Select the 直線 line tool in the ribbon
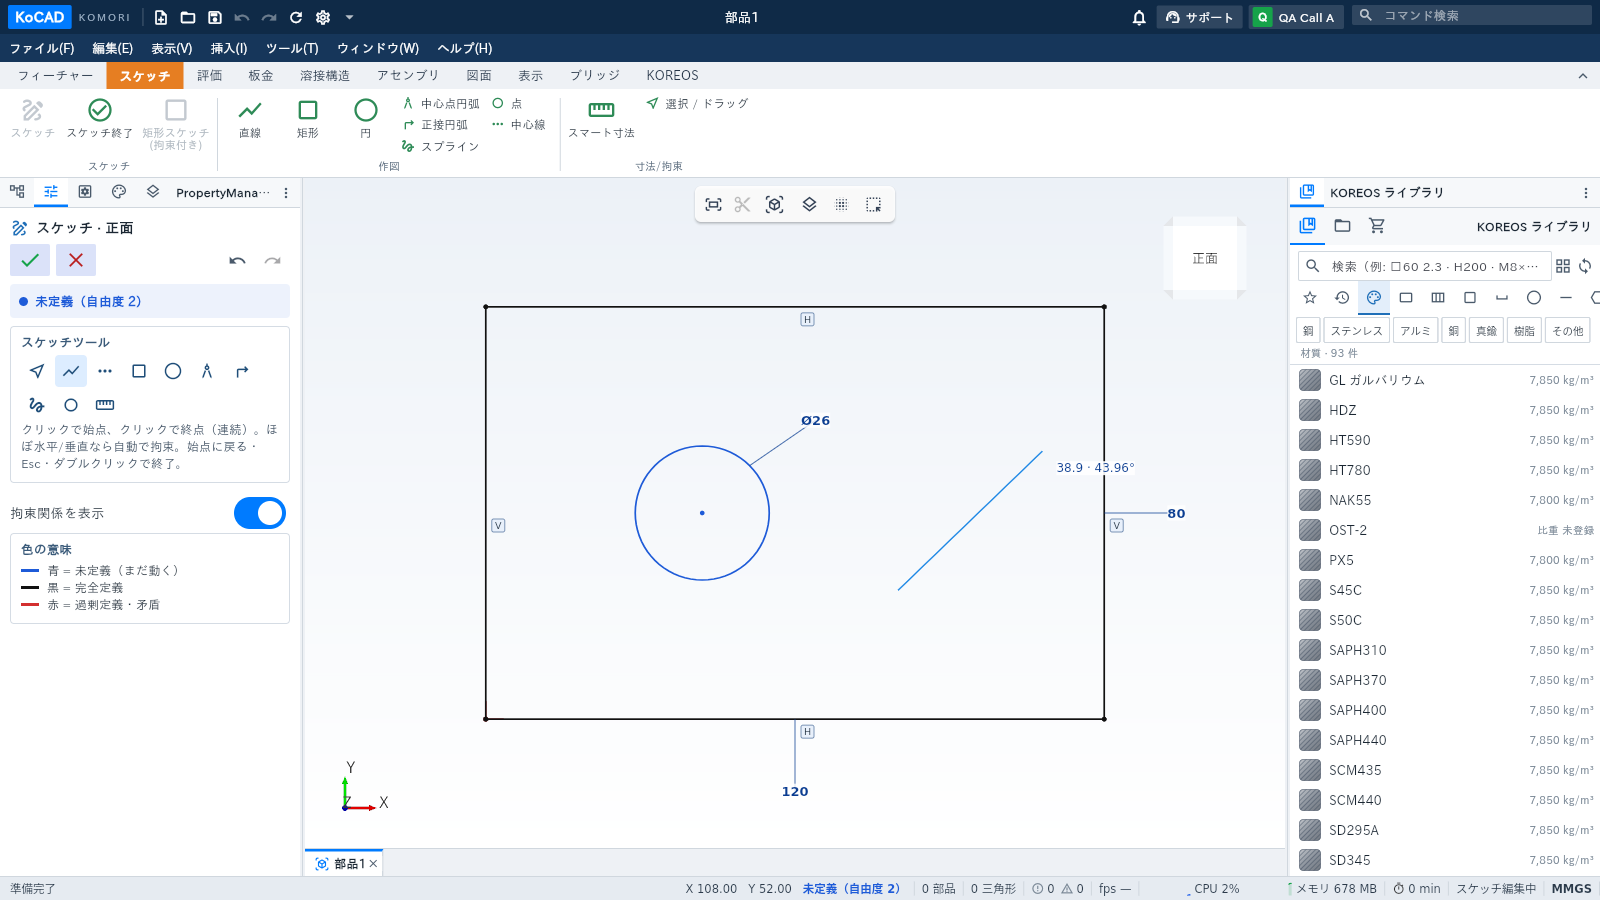 [x=250, y=119]
